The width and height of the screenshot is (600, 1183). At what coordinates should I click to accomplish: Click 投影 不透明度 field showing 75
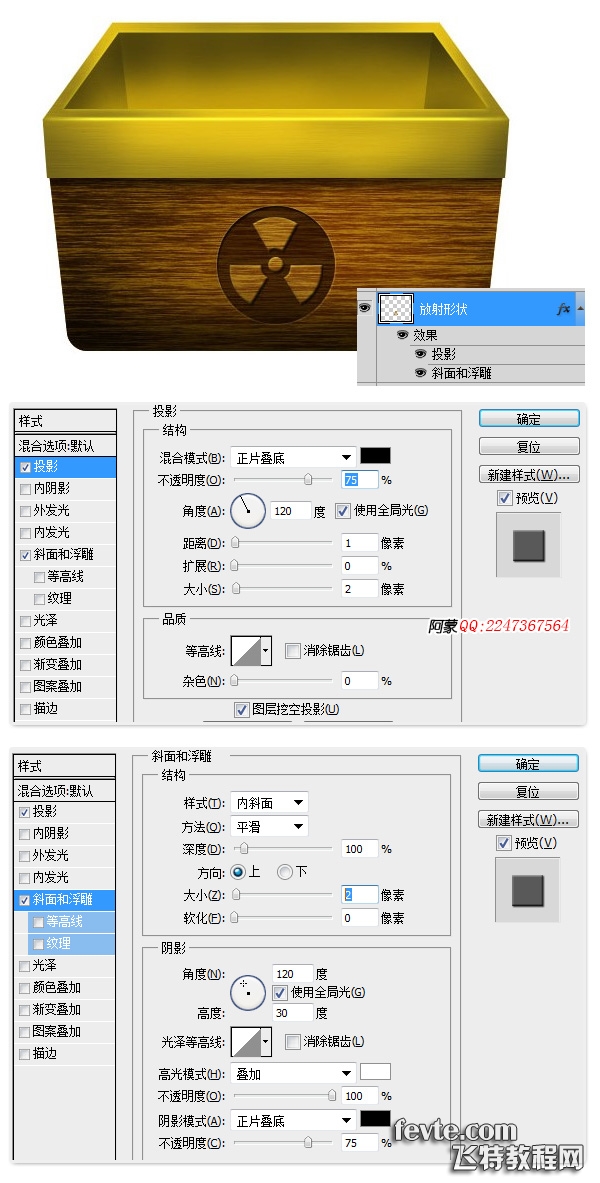point(359,479)
